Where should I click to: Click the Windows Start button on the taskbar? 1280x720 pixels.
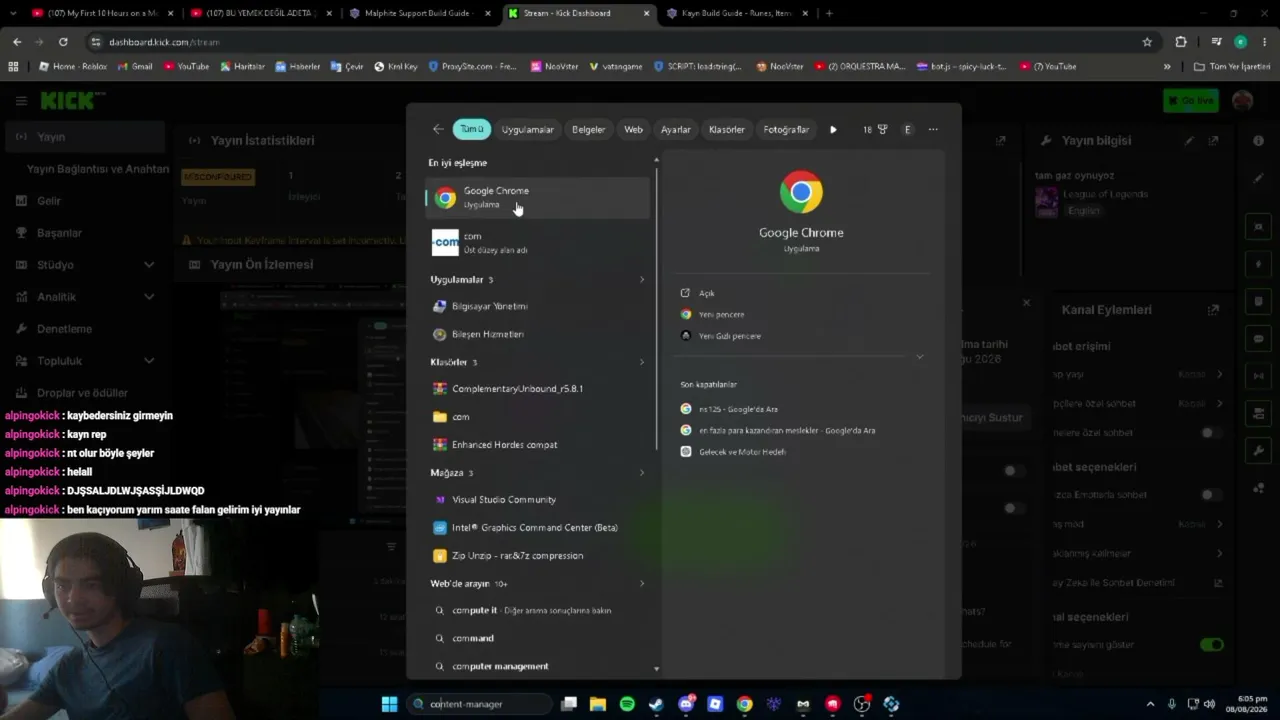click(x=389, y=704)
